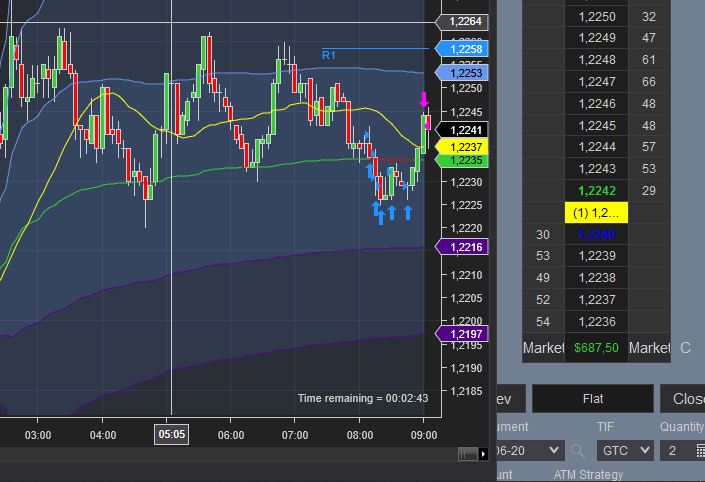Click the yellow 1,2237 price marker

coord(462,147)
